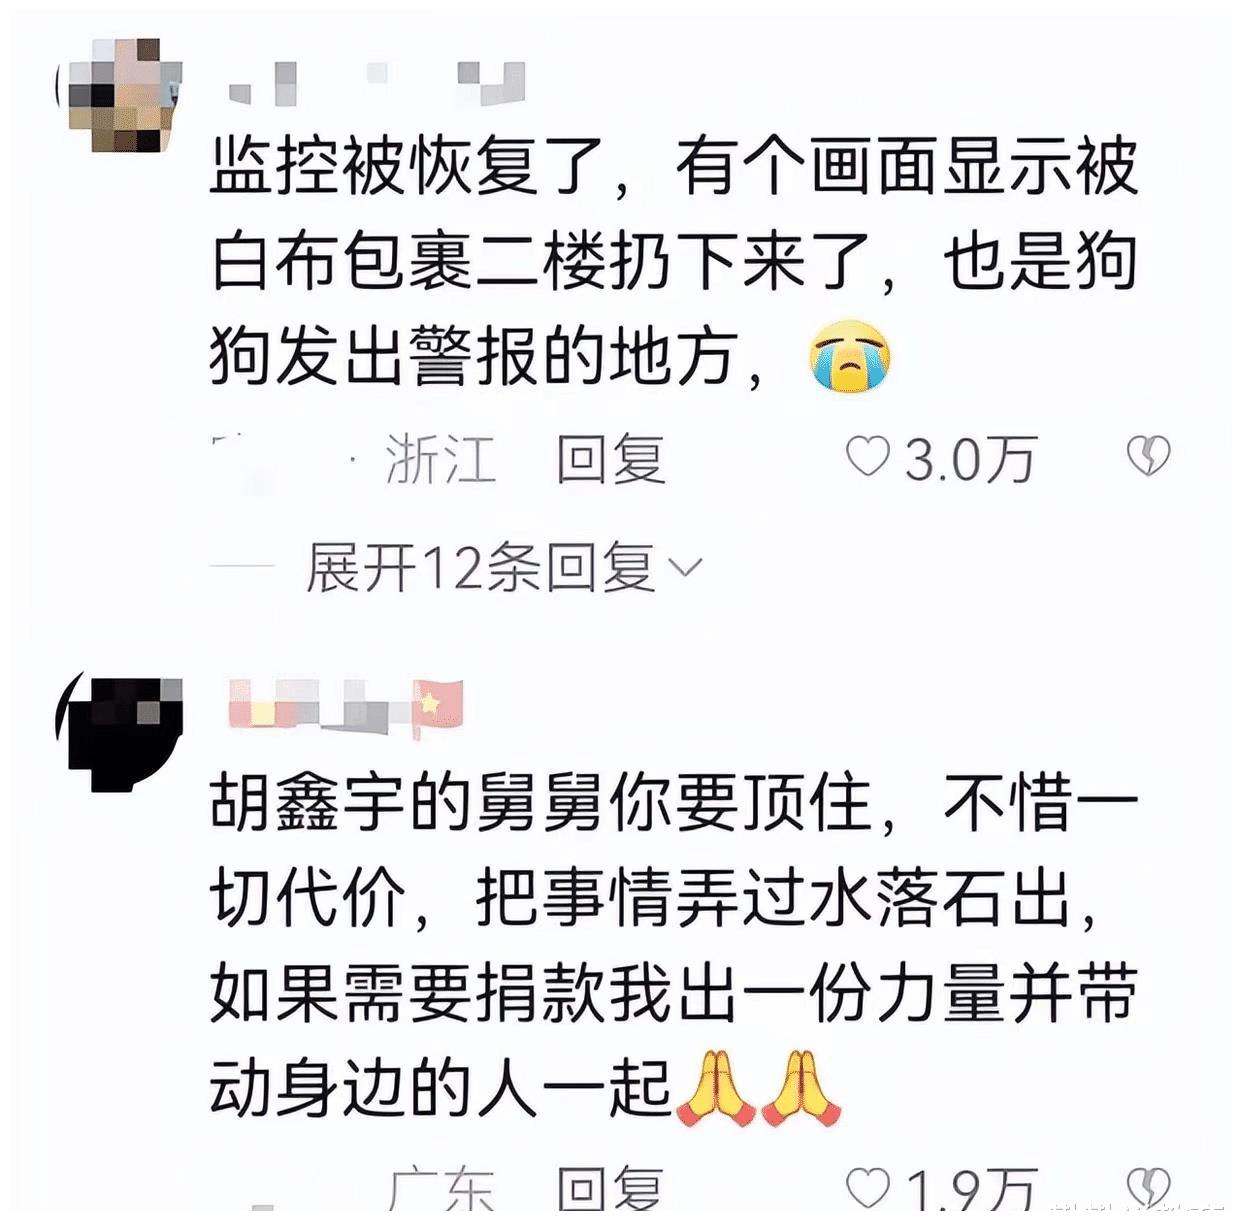Tap the crying emoji in first comment
The height and width of the screenshot is (1221, 1242).
[849, 357]
